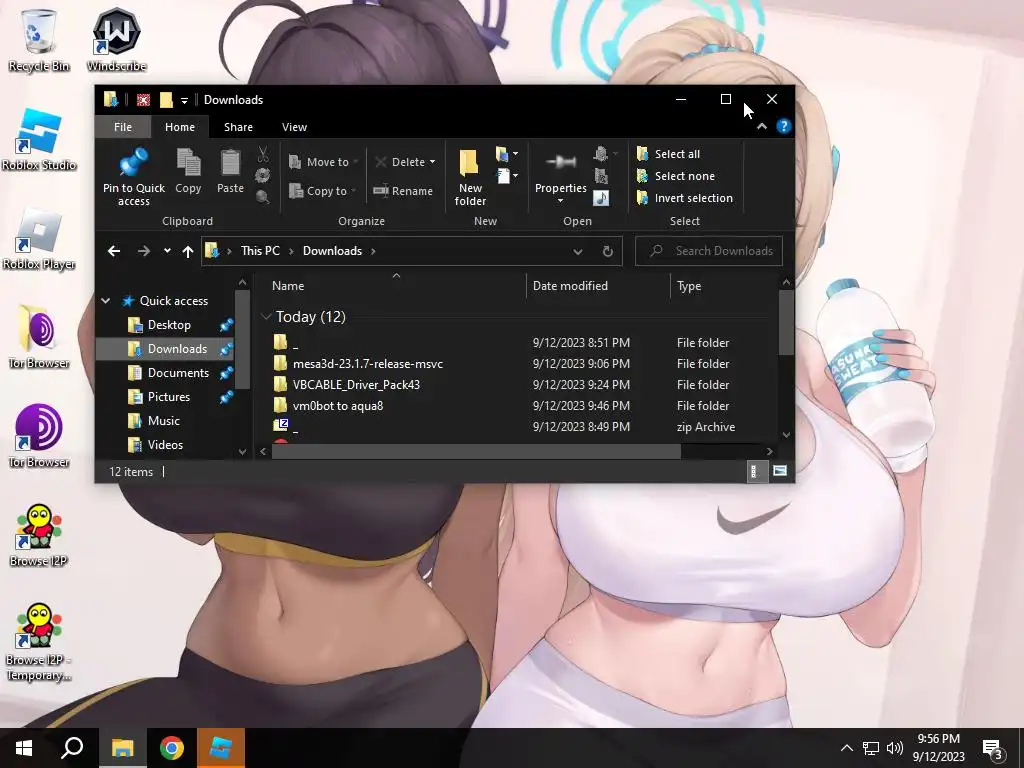Open Windscribe desktop shortcut
This screenshot has height=768, width=1024.
tap(116, 40)
